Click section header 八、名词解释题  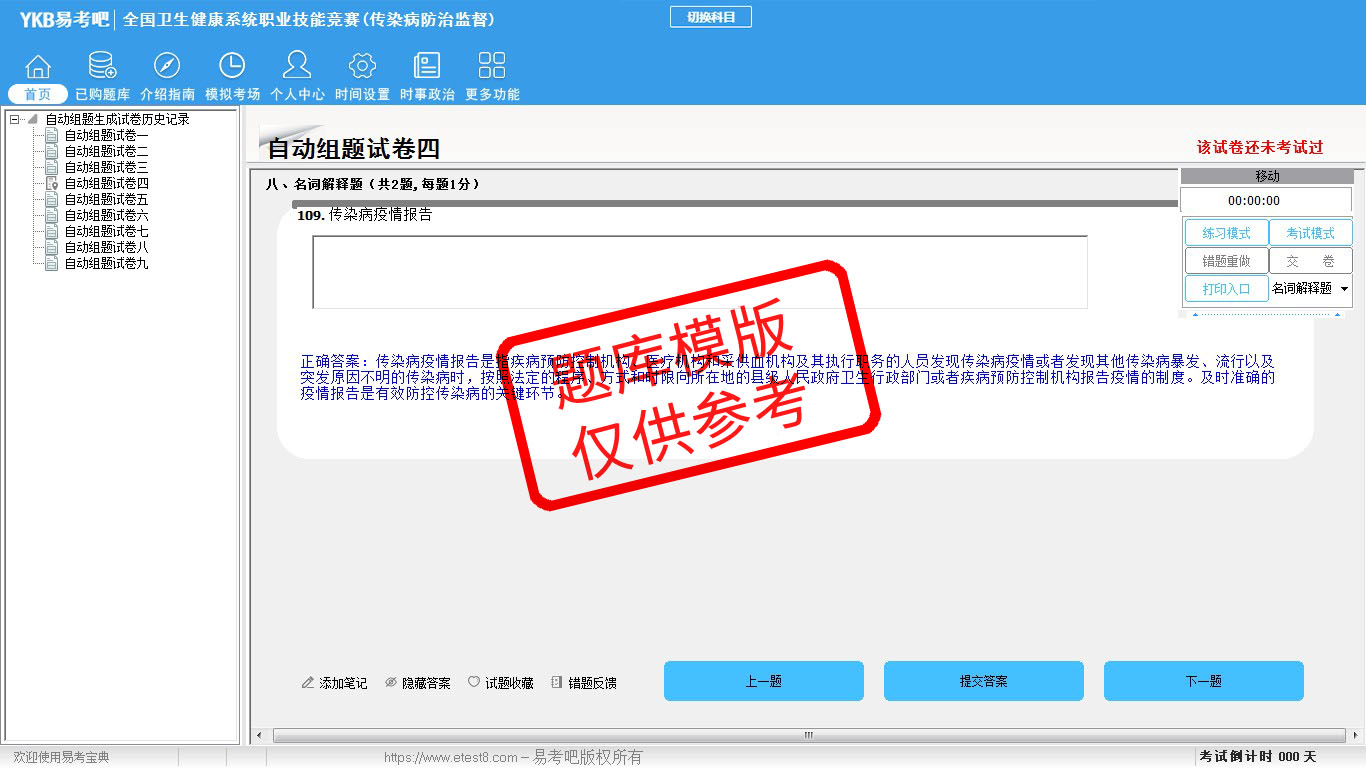click(373, 184)
